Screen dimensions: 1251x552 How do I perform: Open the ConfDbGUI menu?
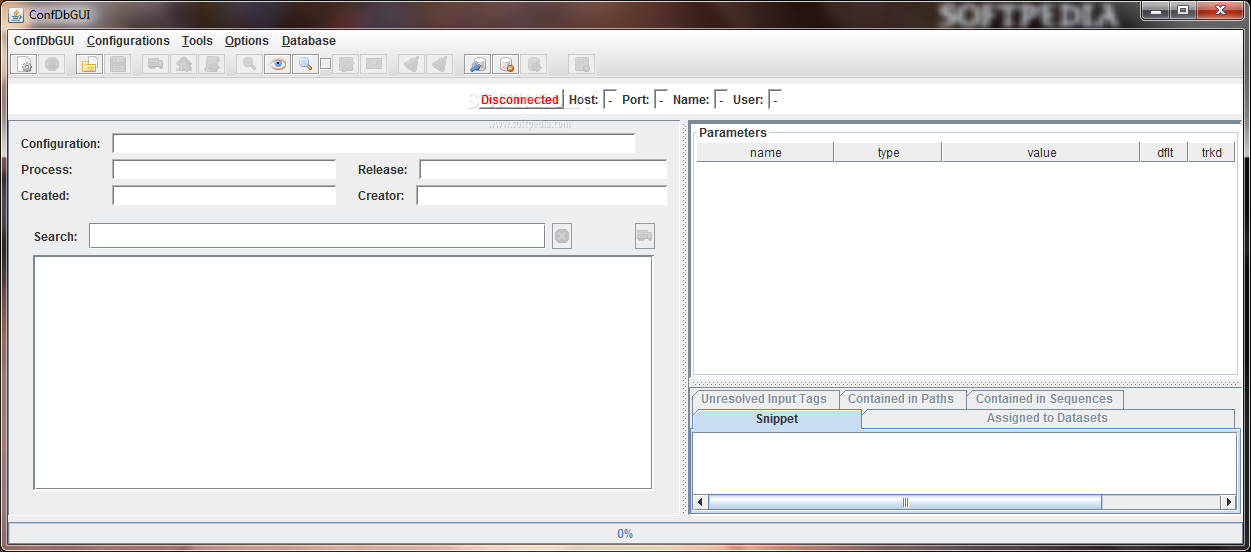[44, 41]
